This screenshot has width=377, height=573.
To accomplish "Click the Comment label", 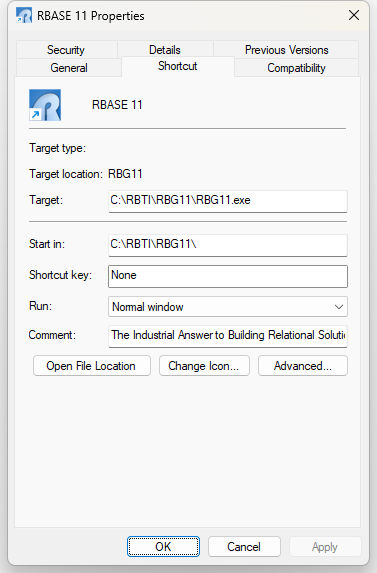I will (x=52, y=335).
